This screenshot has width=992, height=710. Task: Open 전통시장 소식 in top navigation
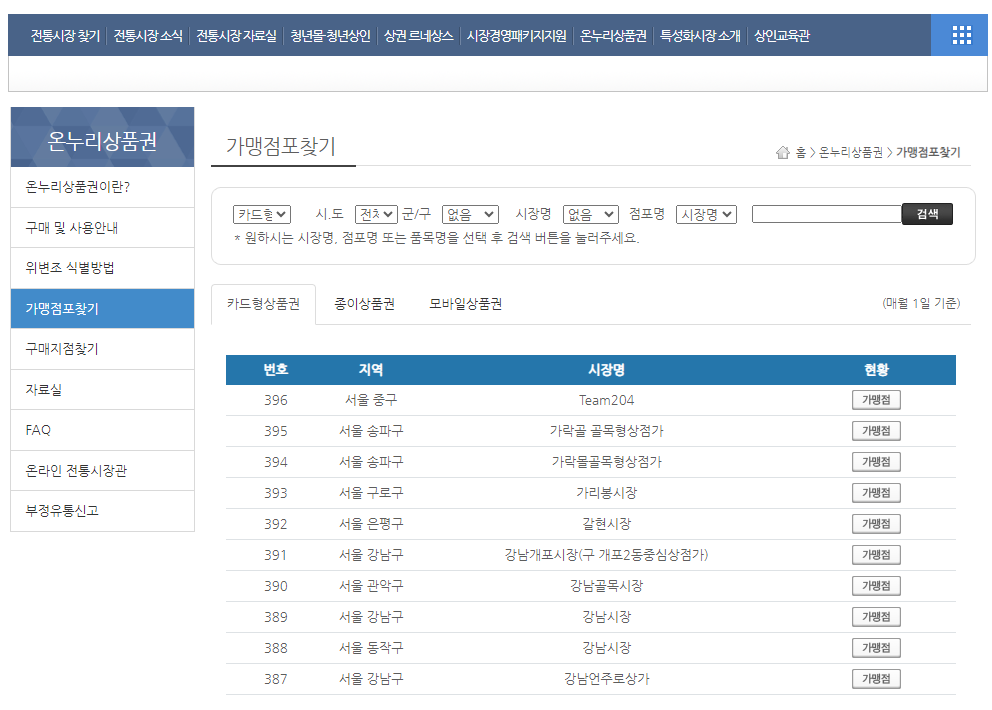[148, 35]
